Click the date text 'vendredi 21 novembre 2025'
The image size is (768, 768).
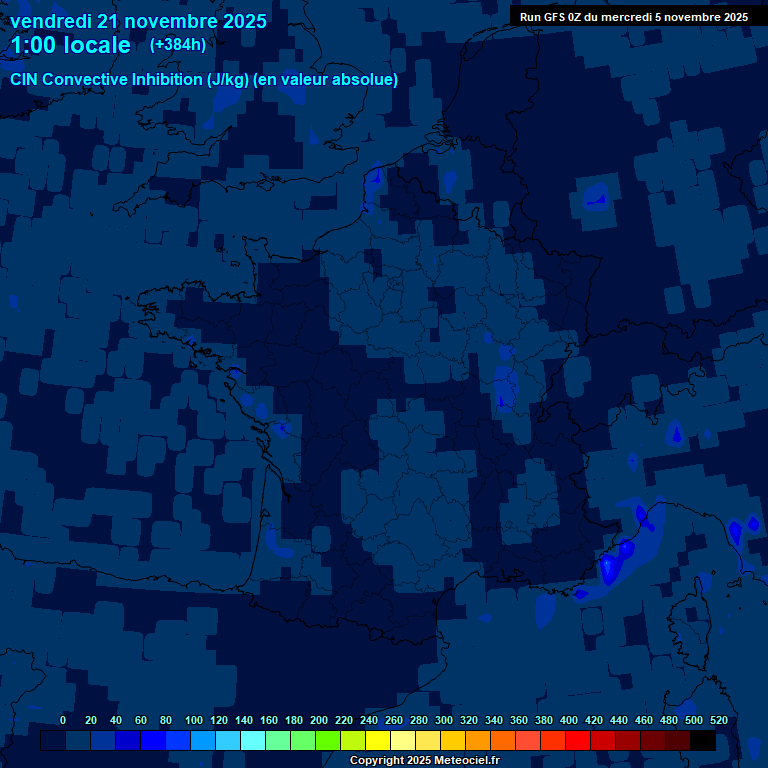(x=138, y=22)
